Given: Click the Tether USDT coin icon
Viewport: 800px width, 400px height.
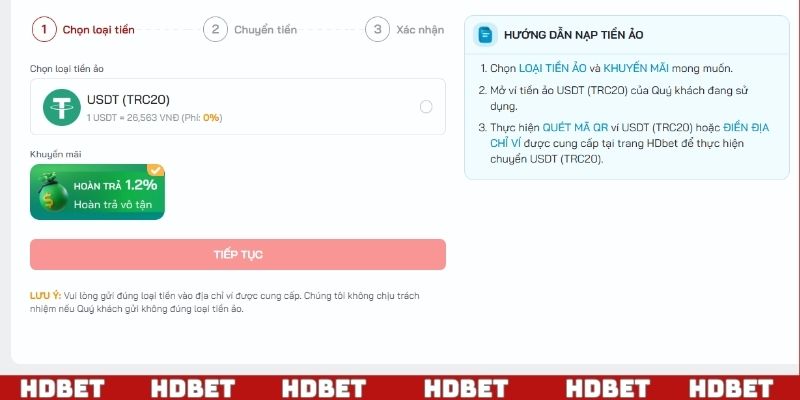Looking at the screenshot, I should click(62, 107).
